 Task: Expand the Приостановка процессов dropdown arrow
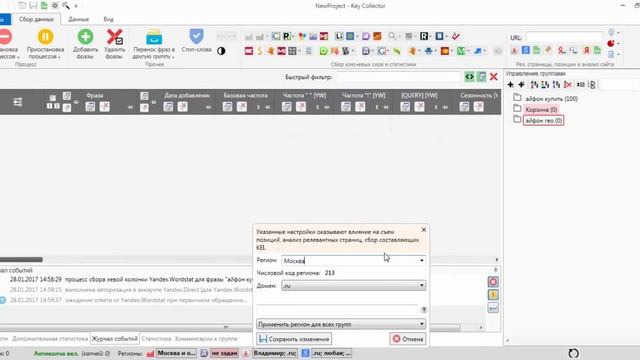[59, 57]
